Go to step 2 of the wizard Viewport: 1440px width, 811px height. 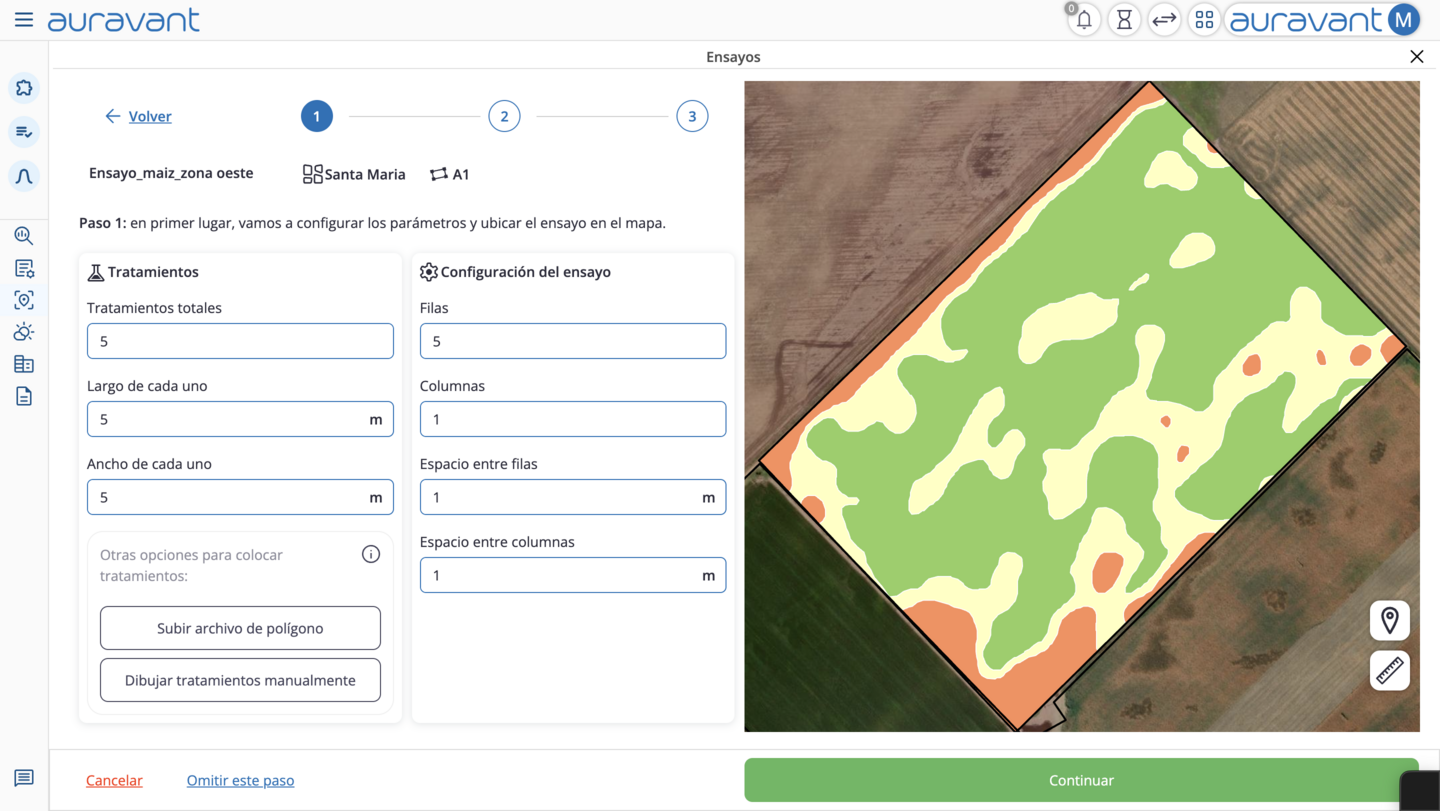[x=504, y=116]
